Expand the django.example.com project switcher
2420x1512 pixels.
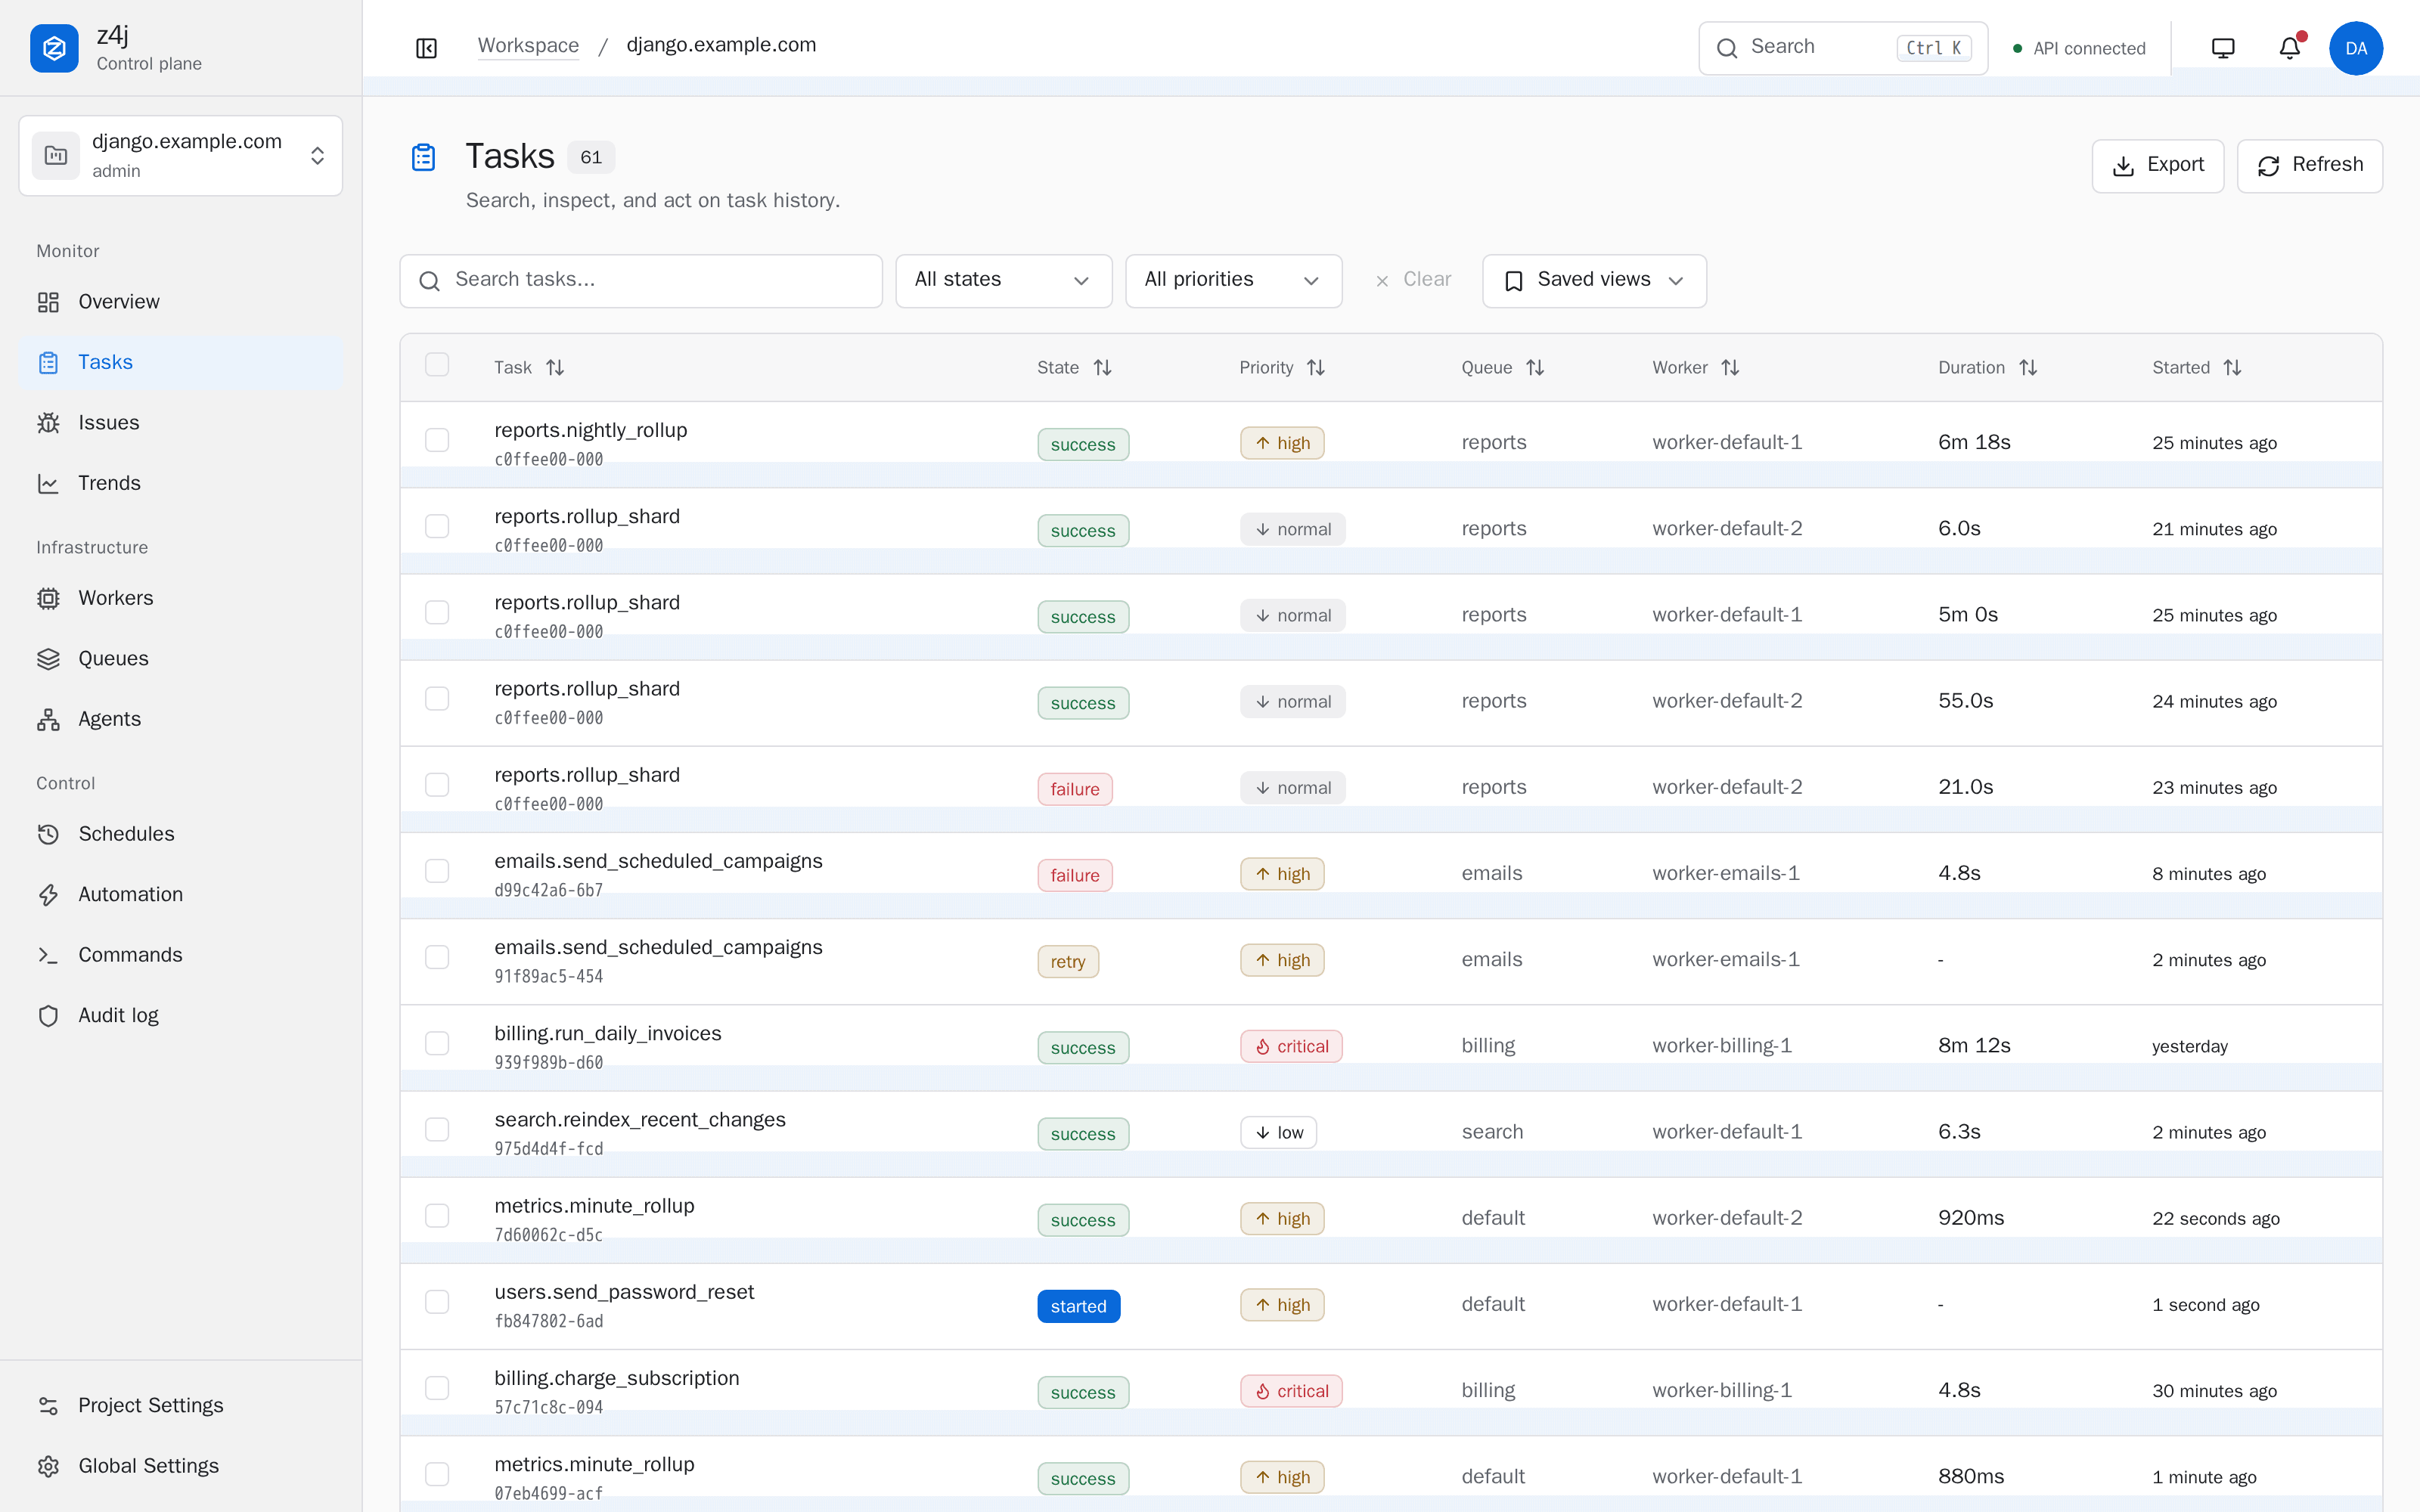[181, 156]
